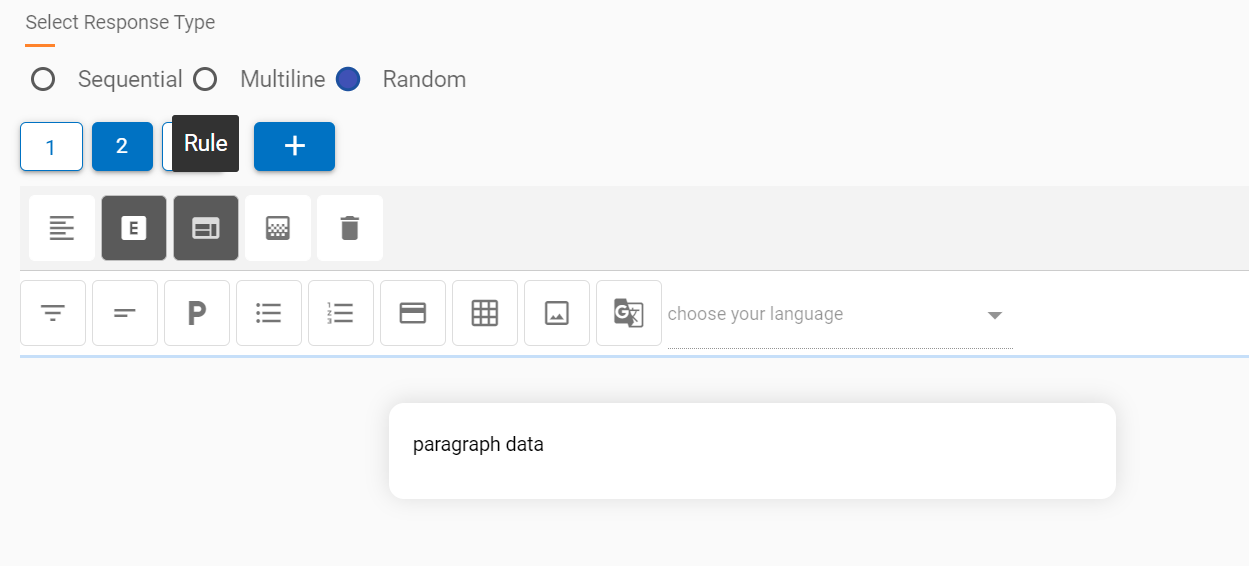Add a new response with plus button
This screenshot has height=566, width=1249.
[x=294, y=146]
